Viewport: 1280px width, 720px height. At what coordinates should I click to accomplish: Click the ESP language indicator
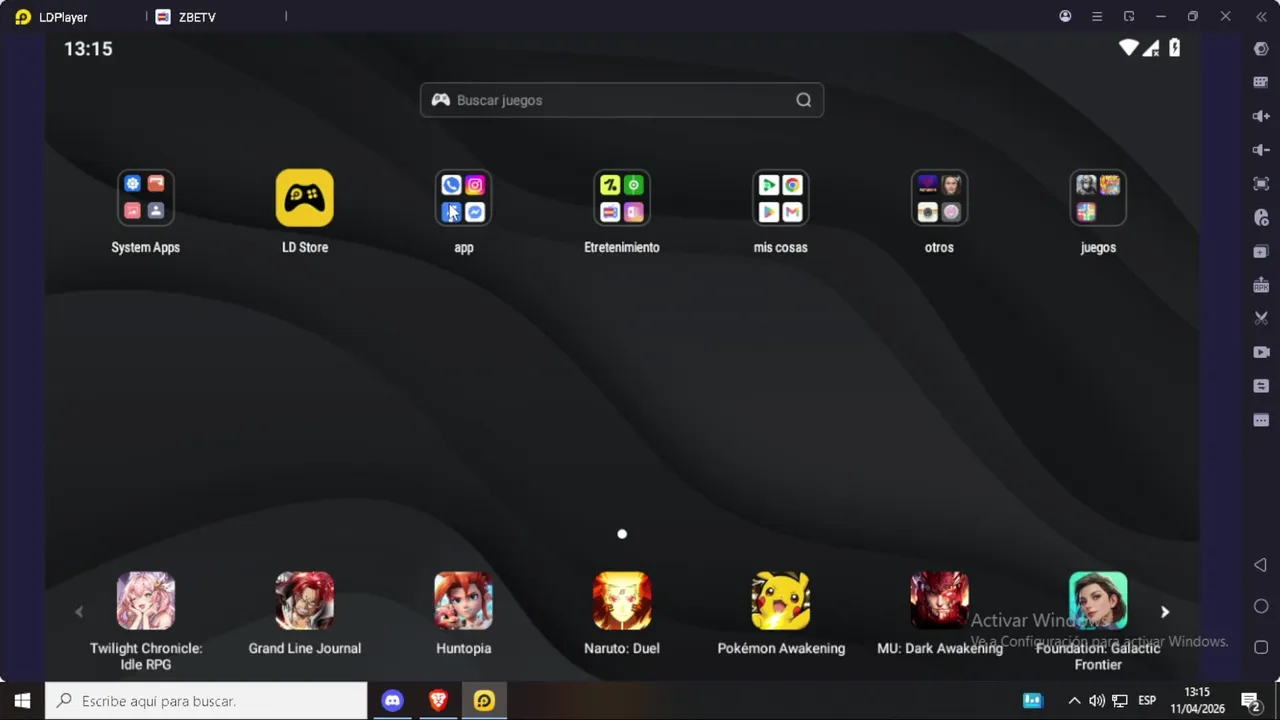(x=1147, y=701)
